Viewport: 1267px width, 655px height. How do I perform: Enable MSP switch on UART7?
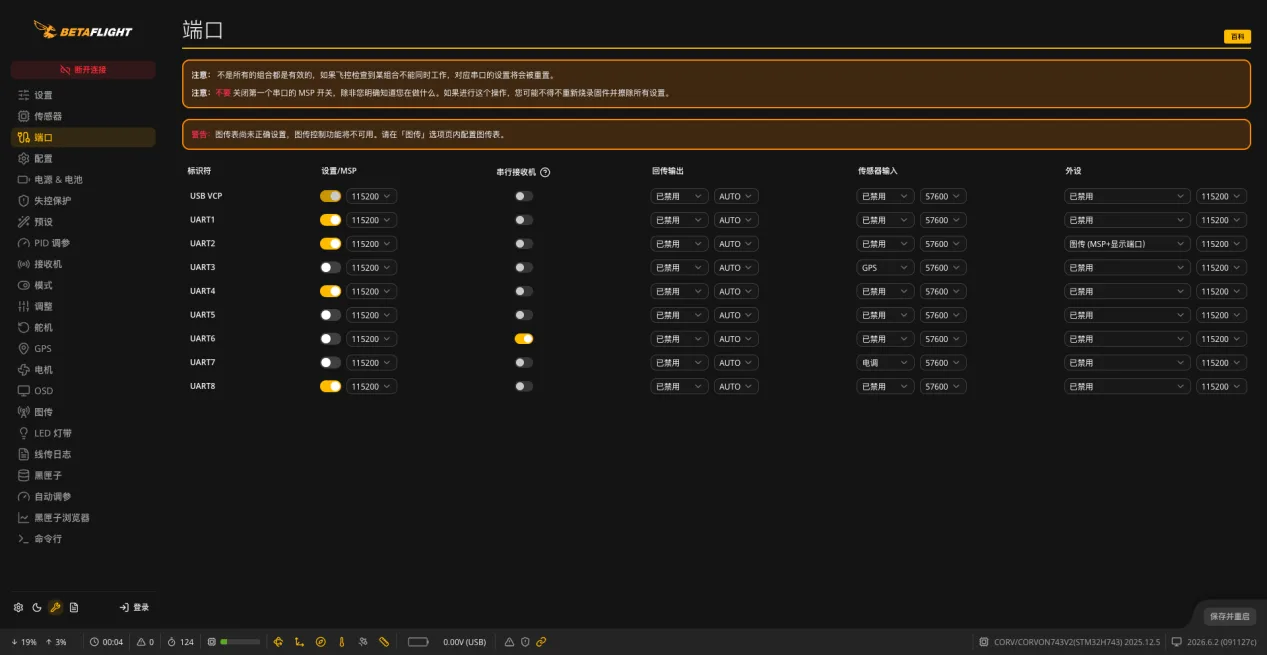(x=330, y=362)
